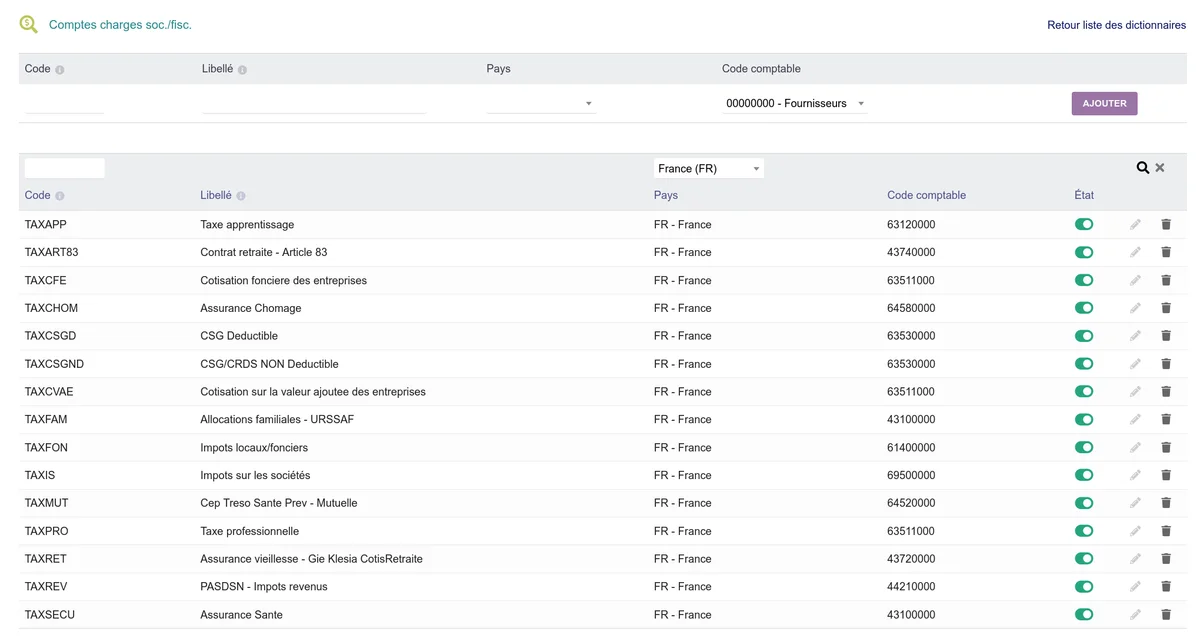Image resolution: width=1200 pixels, height=638 pixels.
Task: Toggle the TAXCVAE active state switch
Action: 1084,392
